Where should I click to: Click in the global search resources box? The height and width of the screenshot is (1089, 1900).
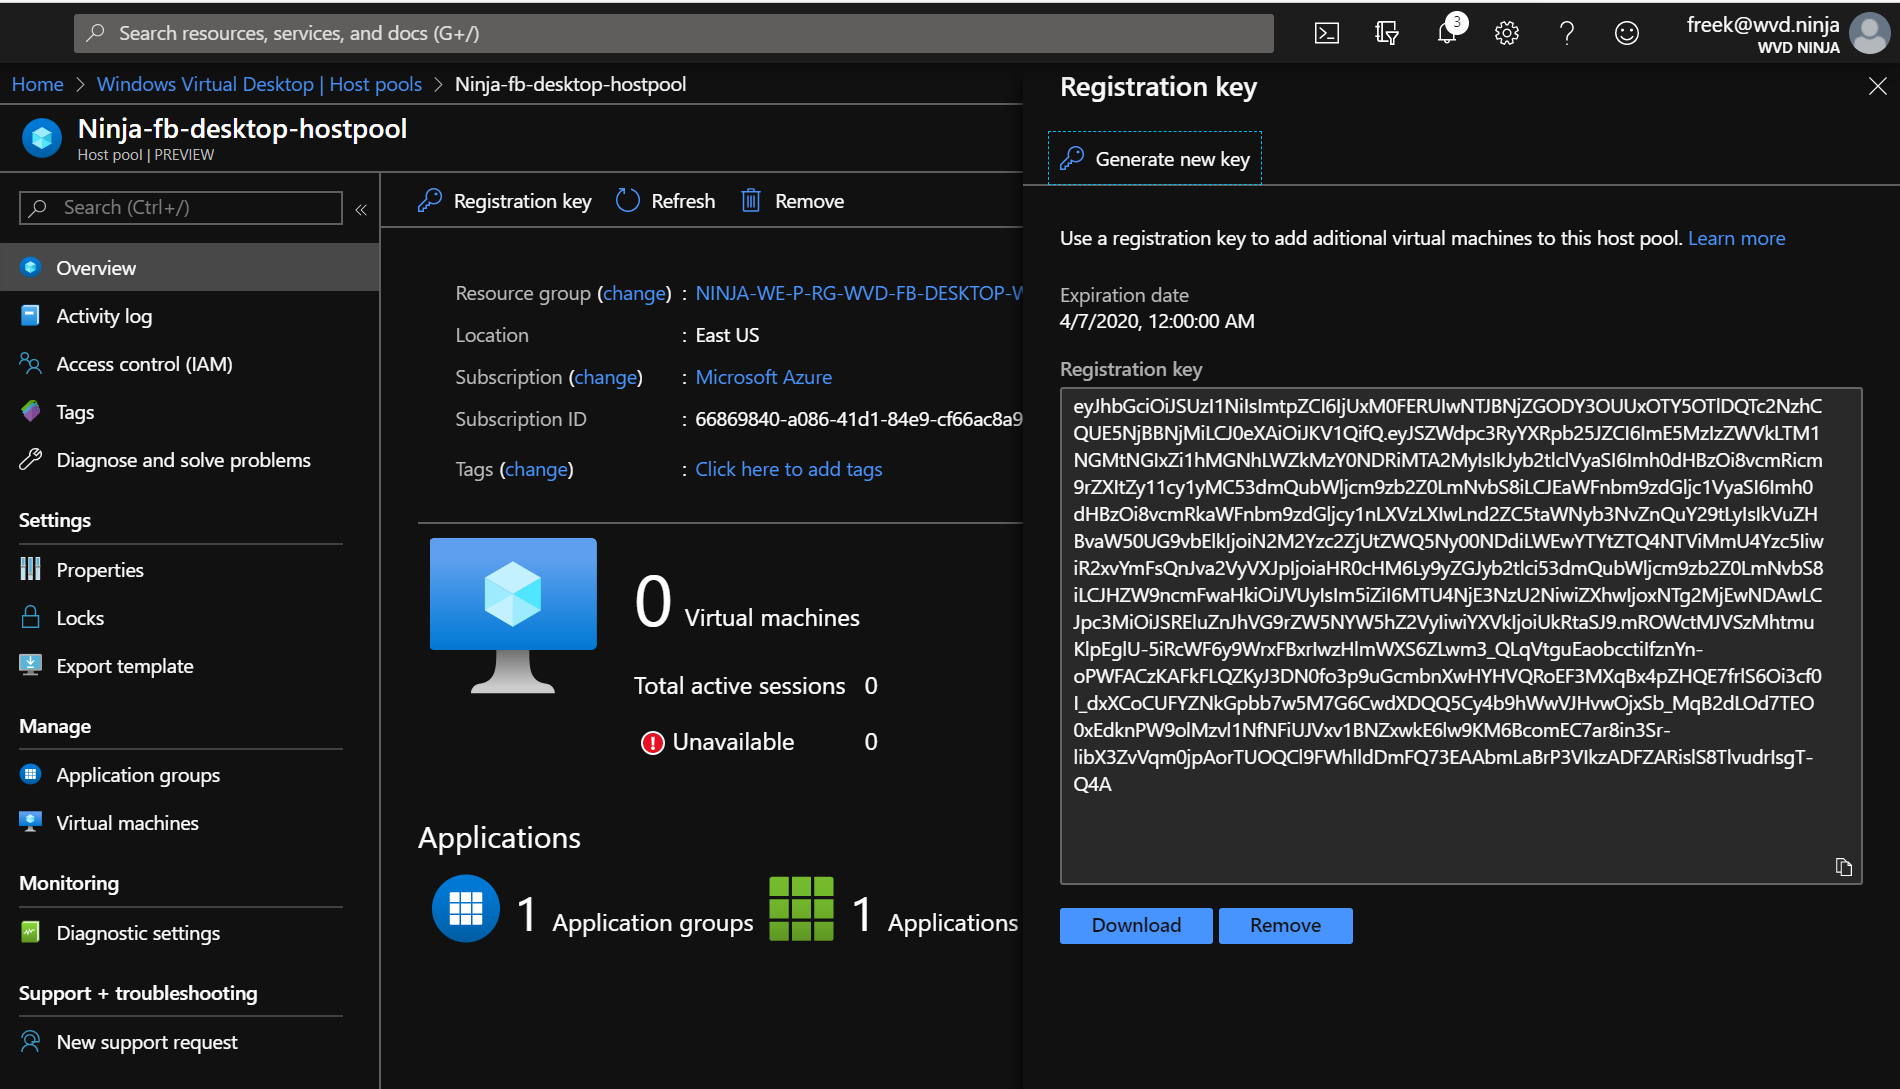673,34
